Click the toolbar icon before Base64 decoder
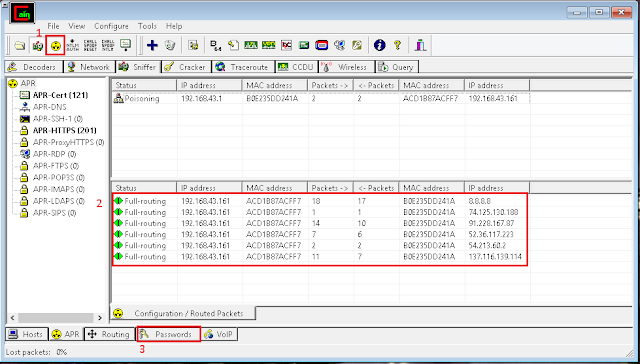 193,45
